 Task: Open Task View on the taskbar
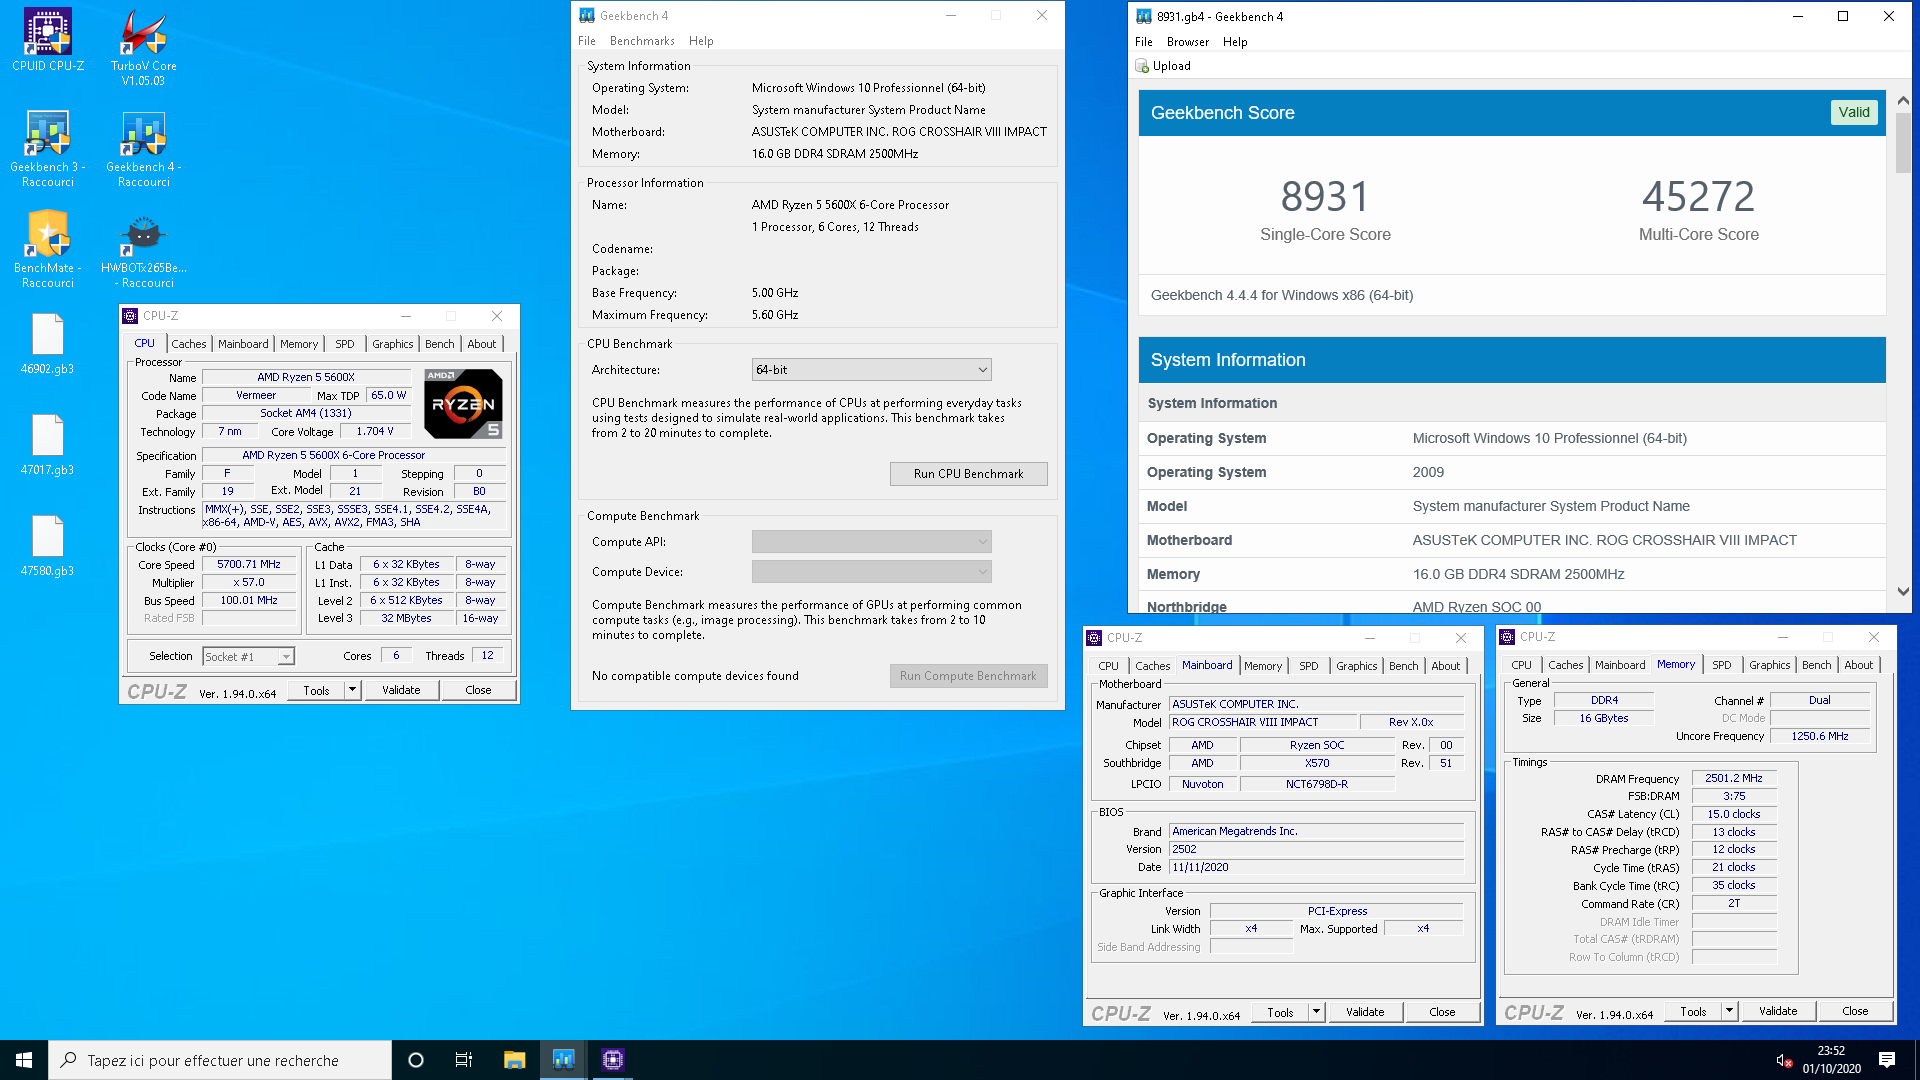click(x=464, y=1060)
